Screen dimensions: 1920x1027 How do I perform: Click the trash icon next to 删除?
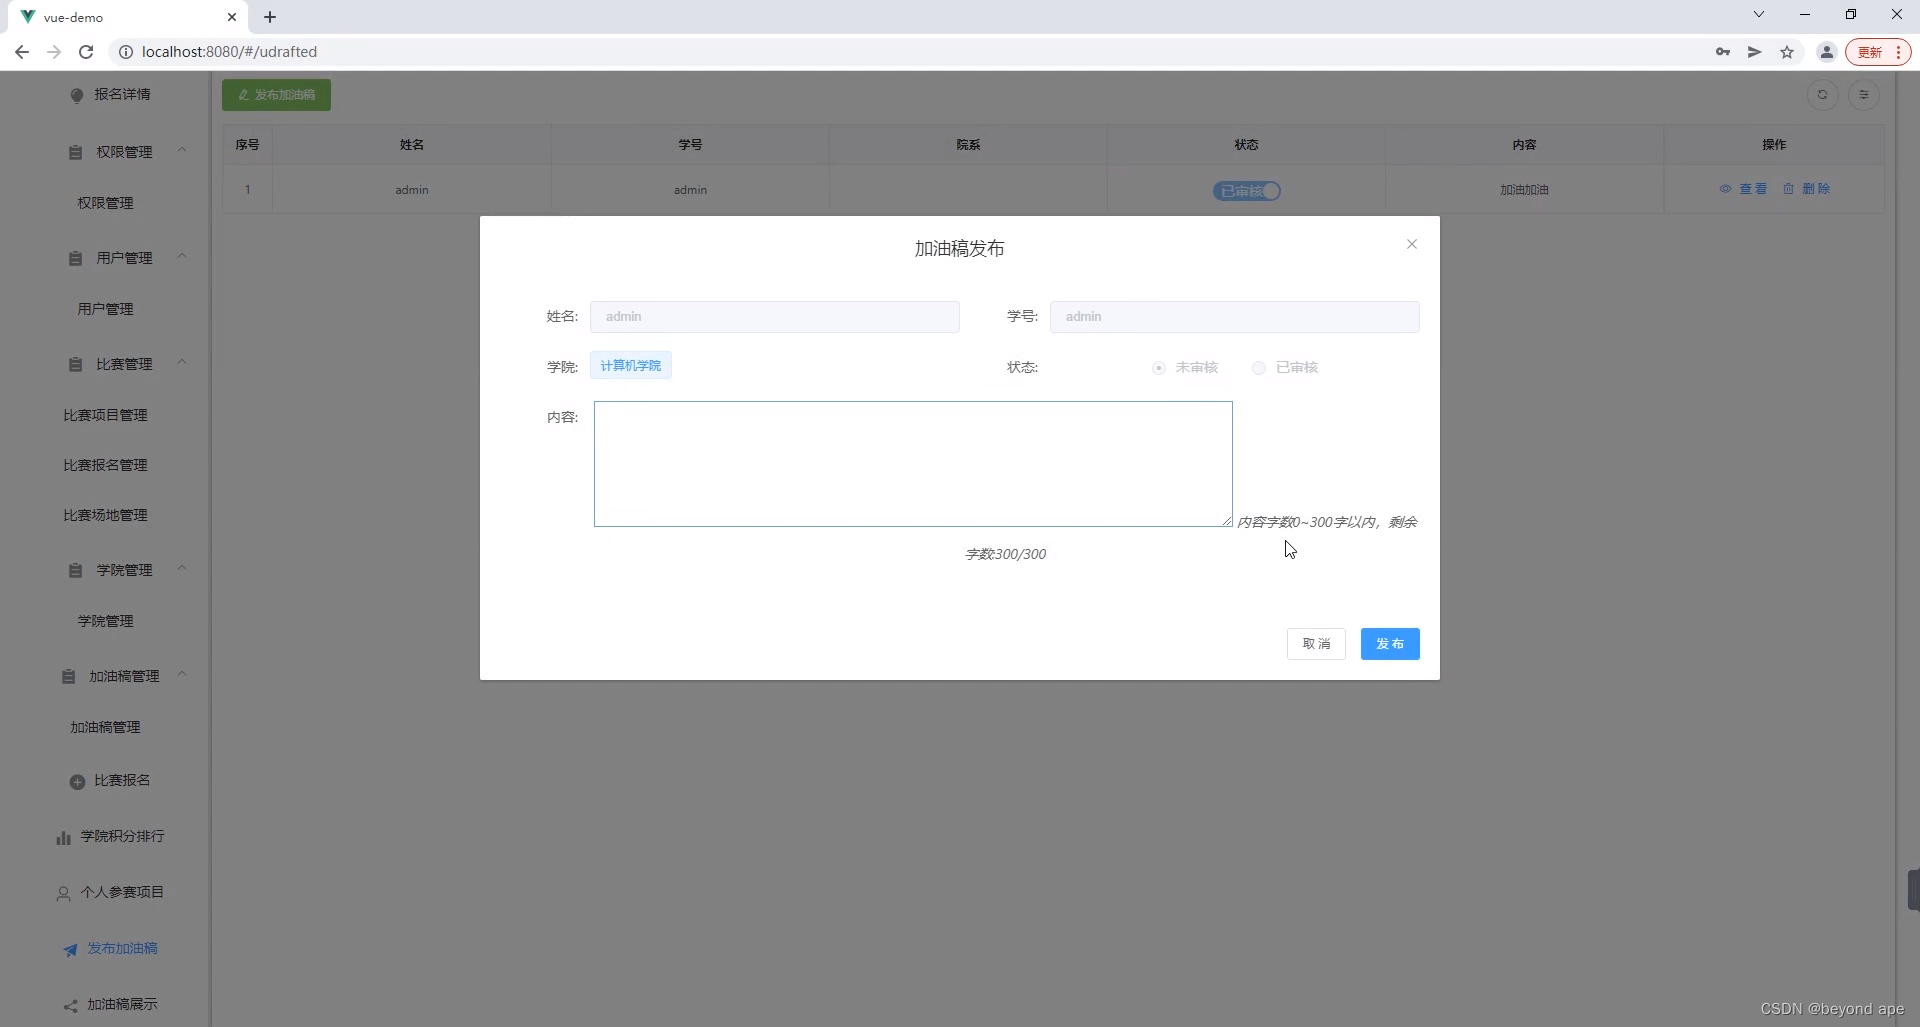tap(1789, 188)
